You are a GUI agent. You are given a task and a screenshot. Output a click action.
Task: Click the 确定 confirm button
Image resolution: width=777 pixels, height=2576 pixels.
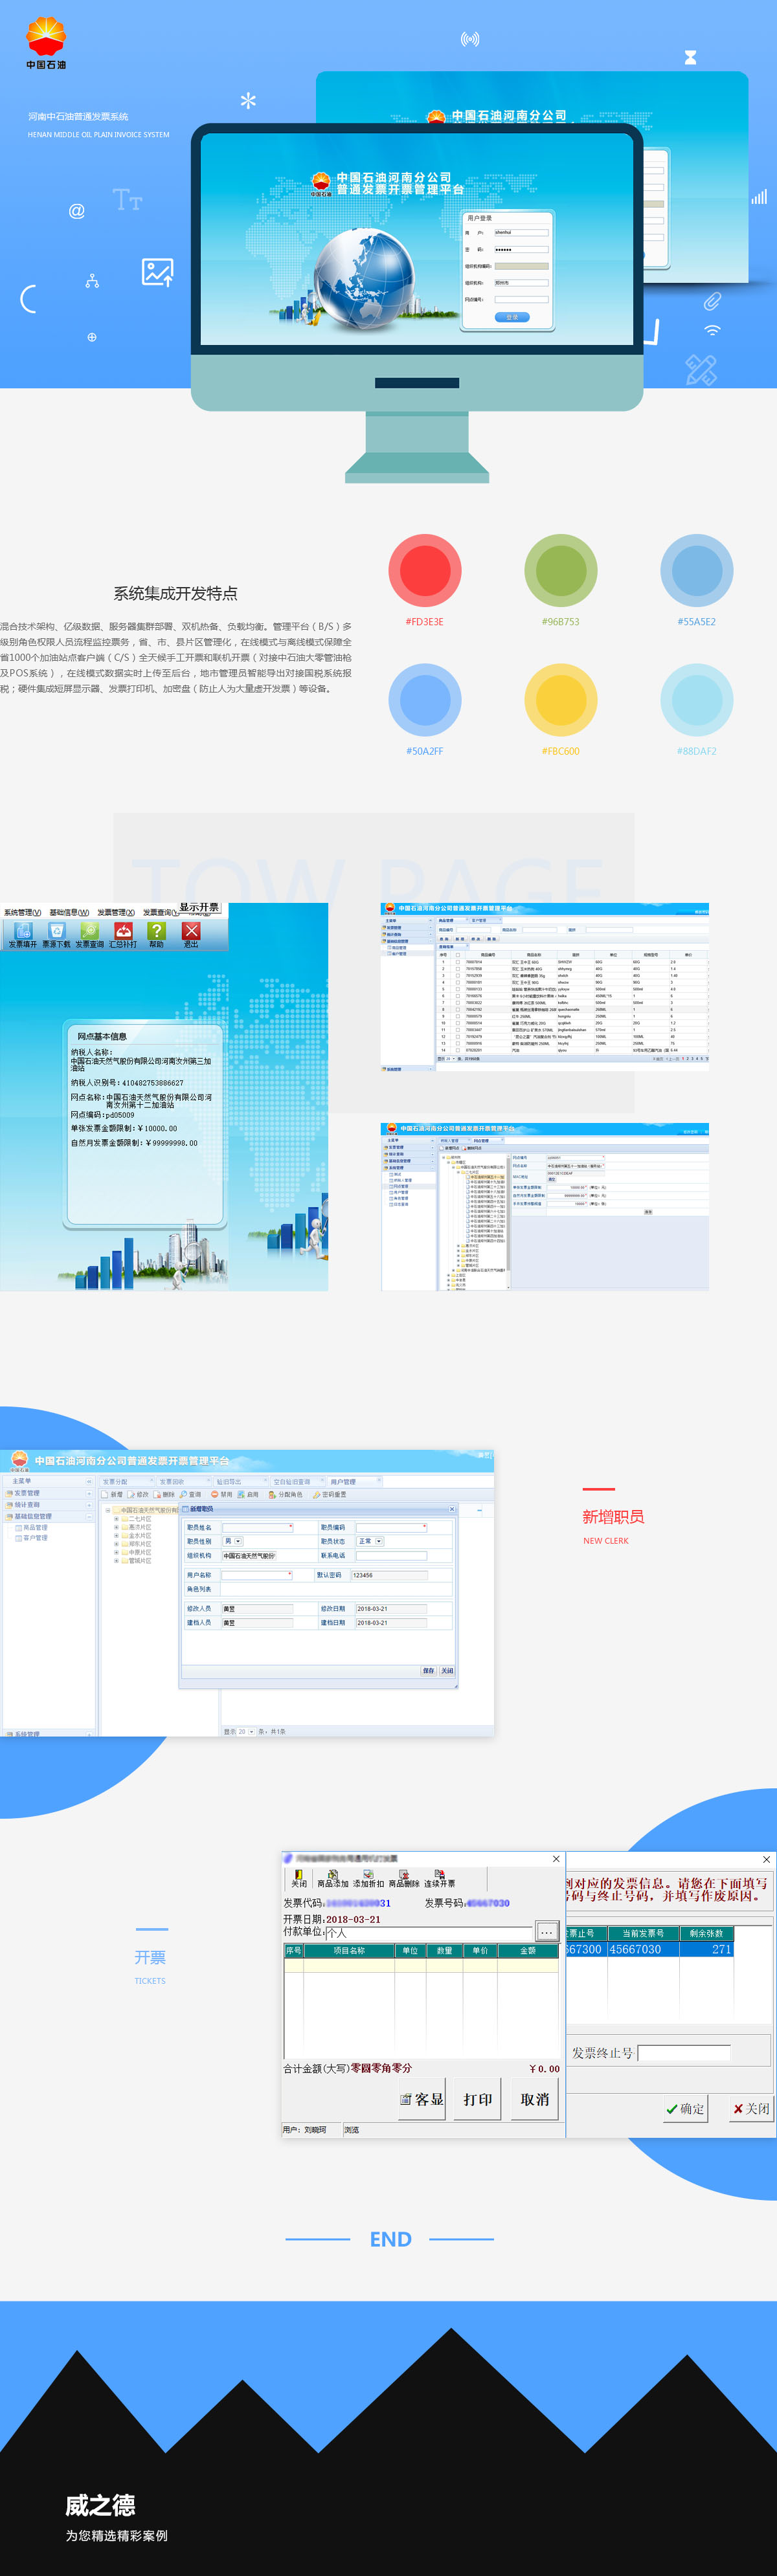click(685, 2108)
